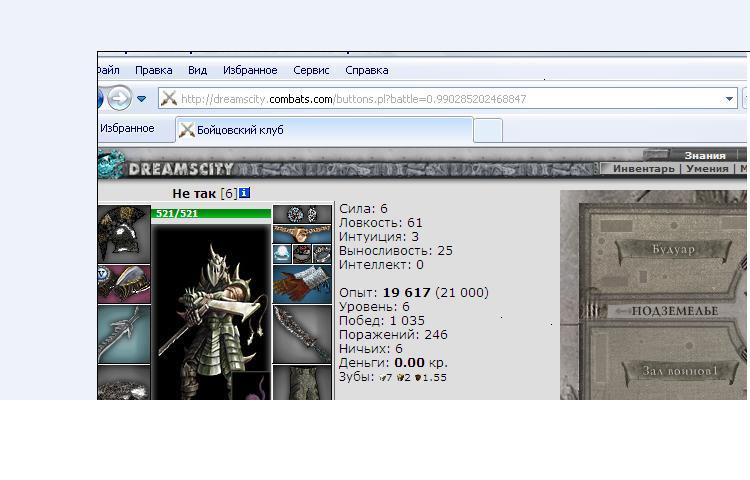Select the first ring slot with white gem

pyautogui.click(x=282, y=254)
